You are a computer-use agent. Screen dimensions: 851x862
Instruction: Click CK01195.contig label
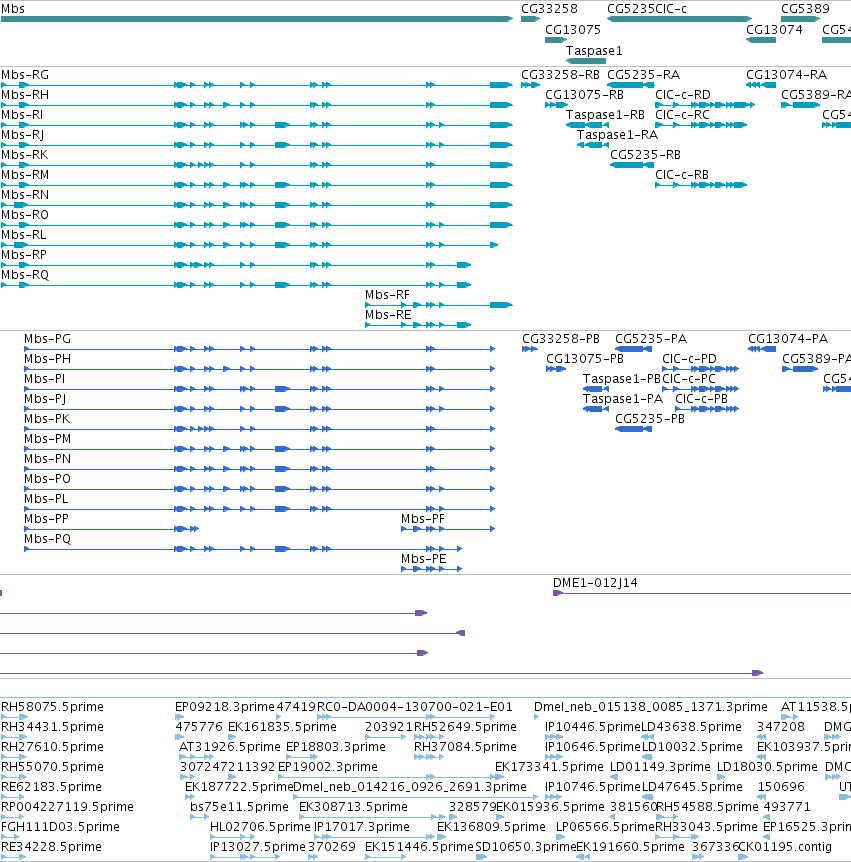click(x=784, y=847)
